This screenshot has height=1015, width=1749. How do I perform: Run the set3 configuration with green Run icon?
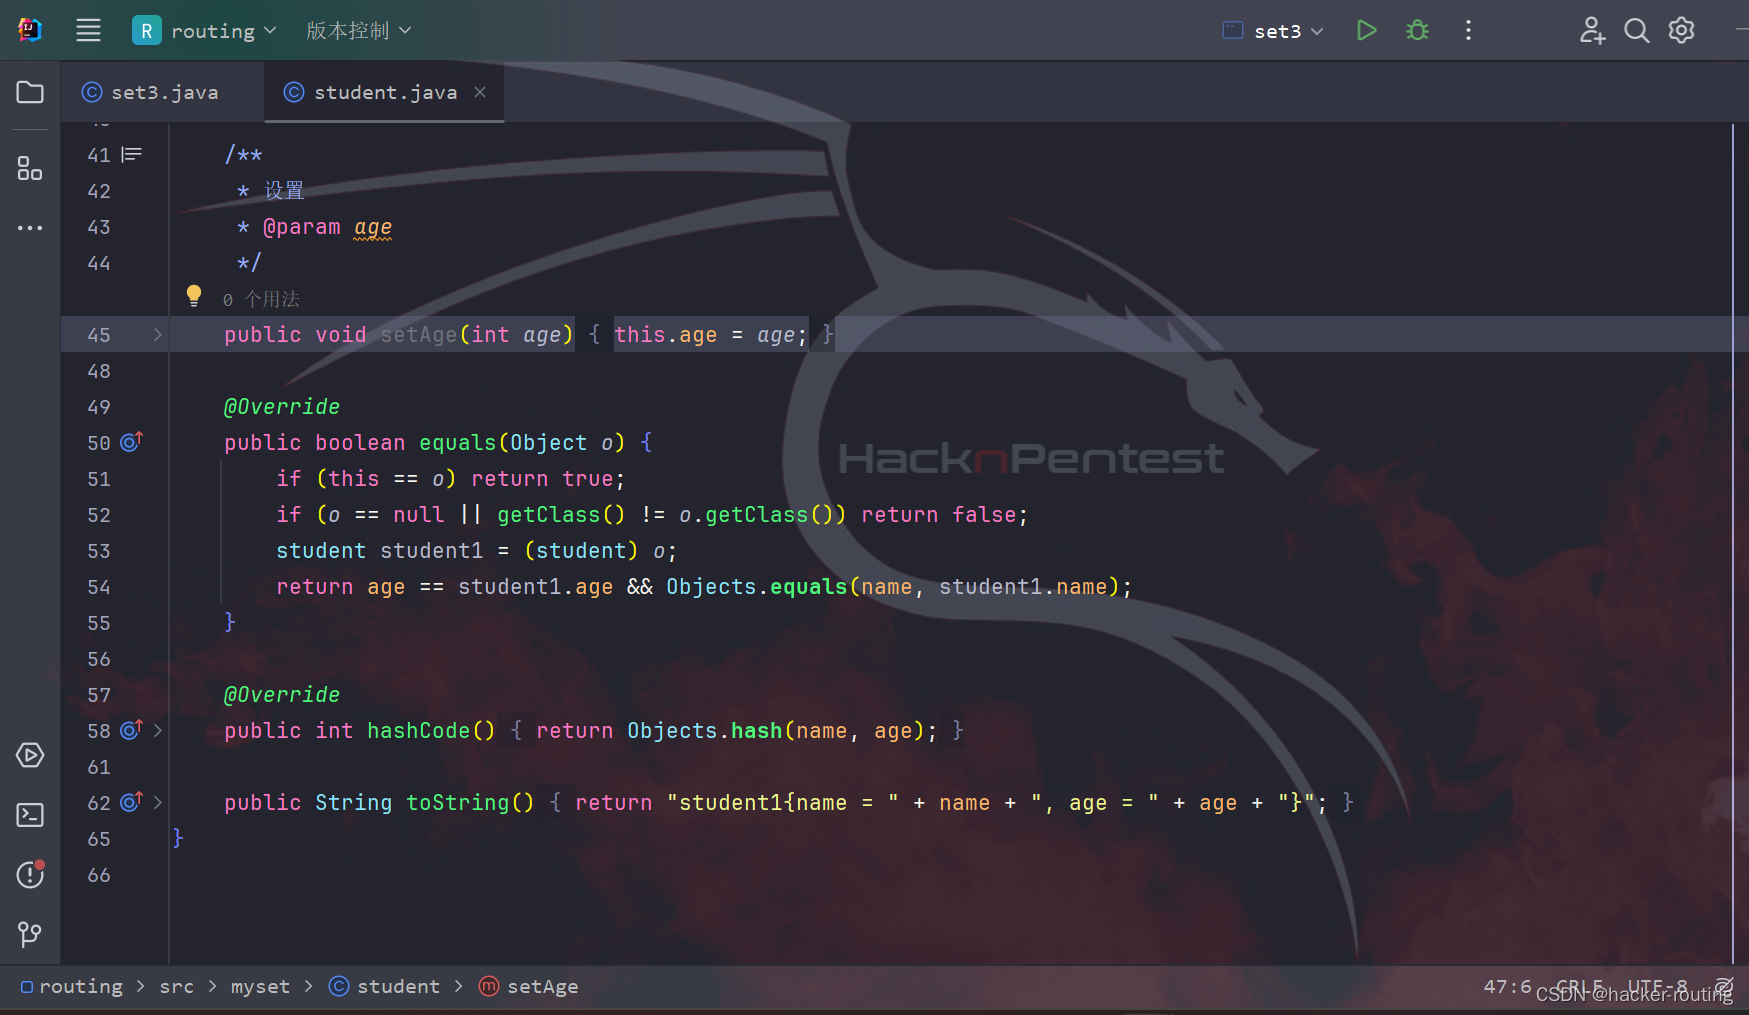tap(1366, 30)
